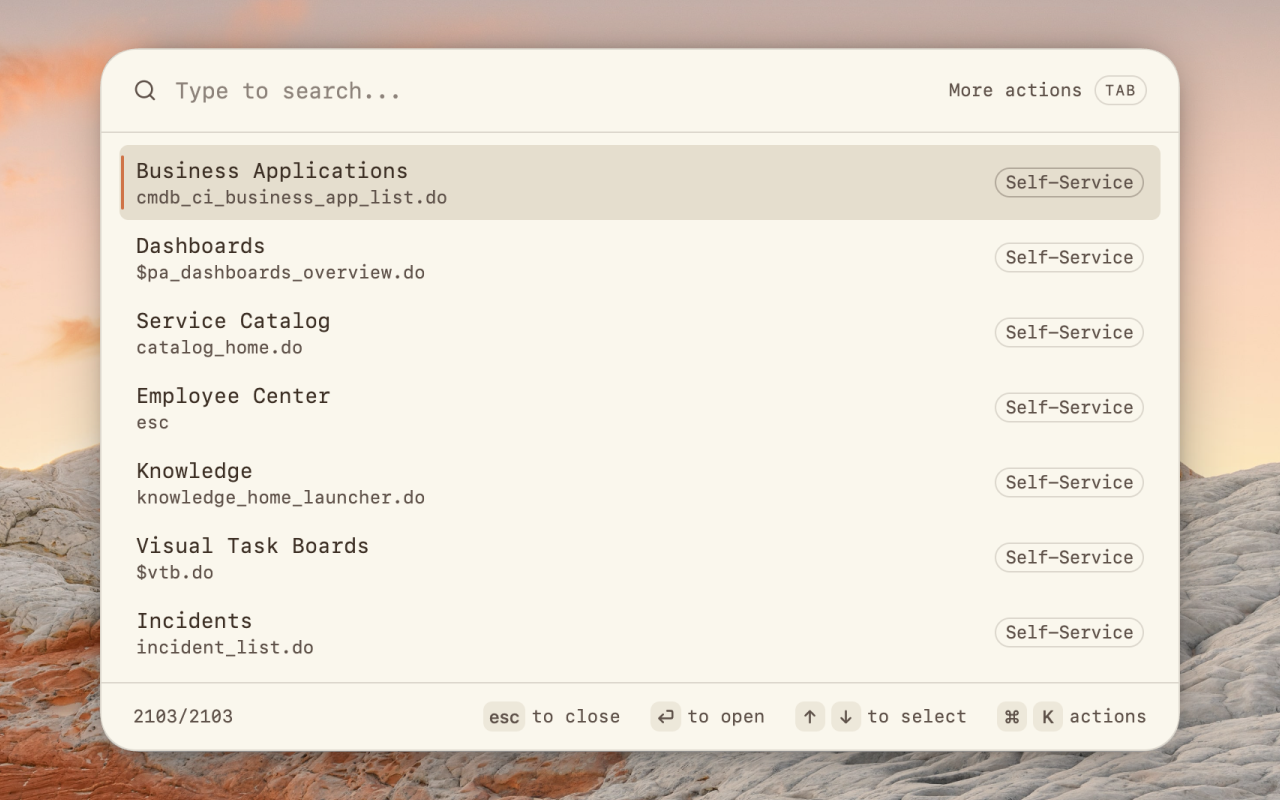
Task: Click the esc key hint in footer
Action: click(504, 717)
